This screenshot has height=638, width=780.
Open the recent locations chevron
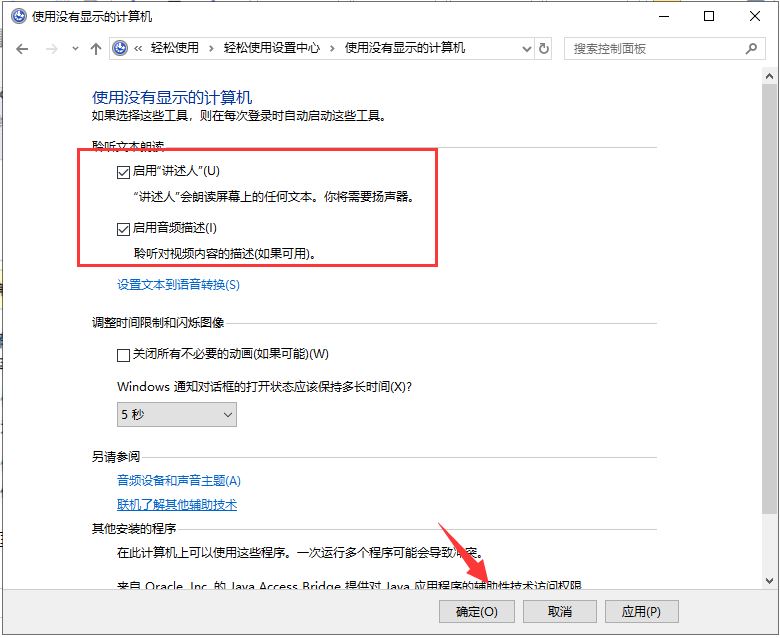(x=74, y=48)
